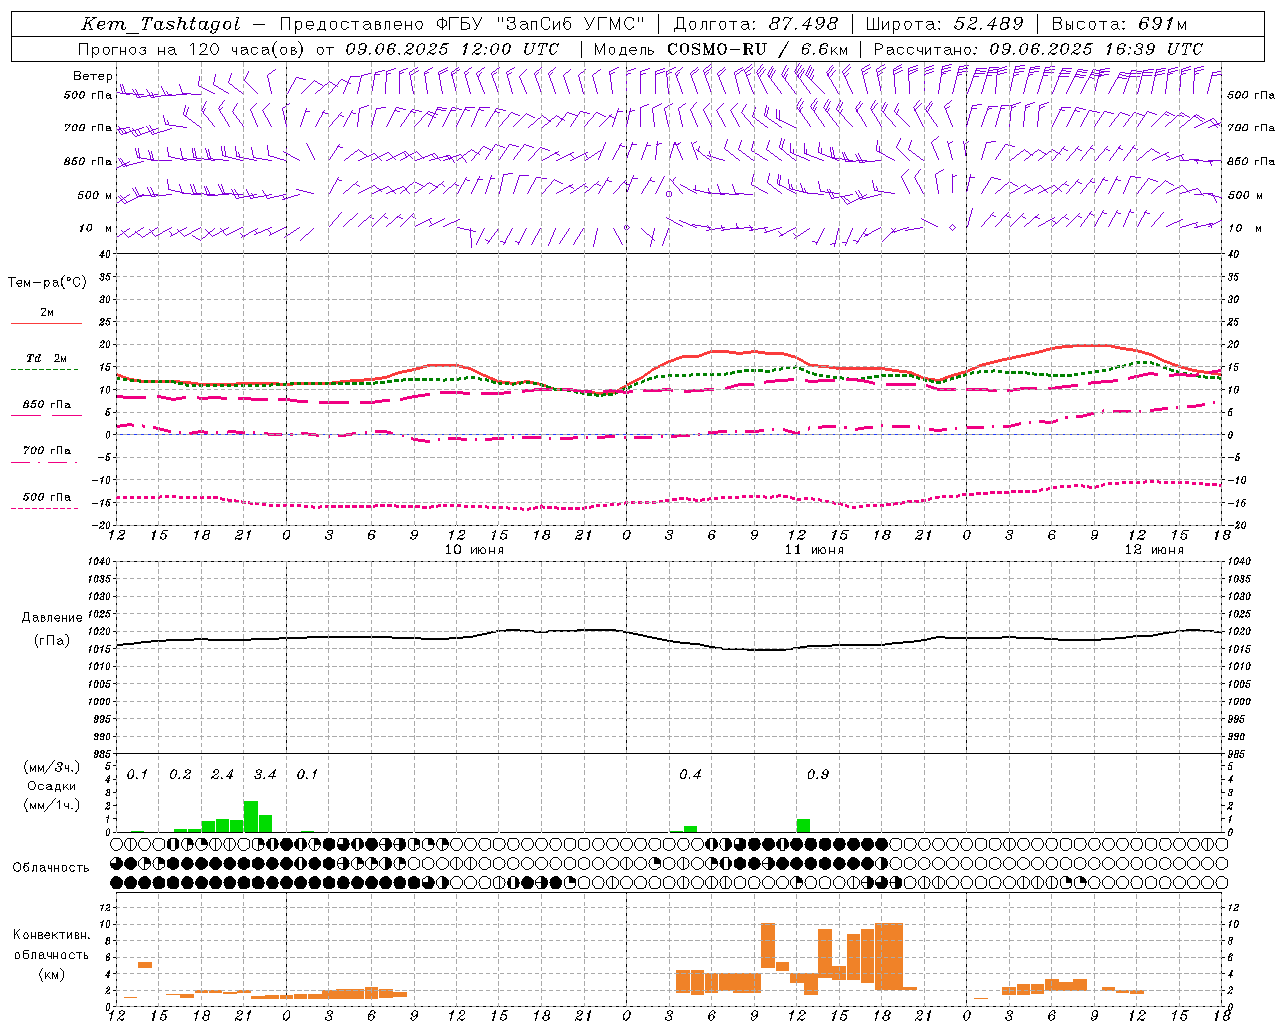
Task: Select the text Прогноз на 120 часа(ов)
Action: 191,49
